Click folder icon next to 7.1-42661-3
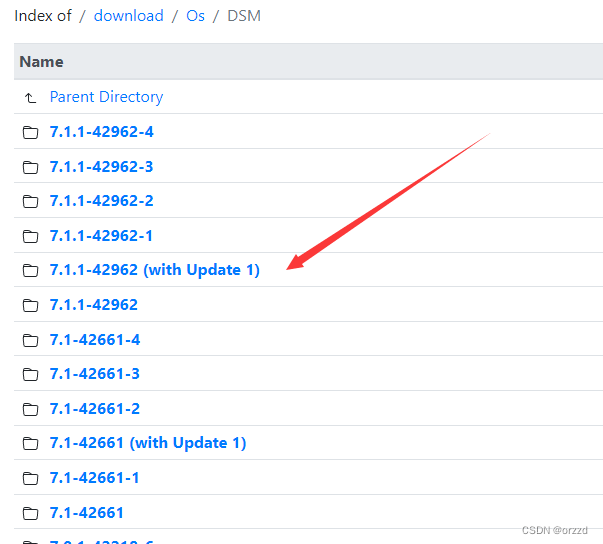 click(x=30, y=374)
